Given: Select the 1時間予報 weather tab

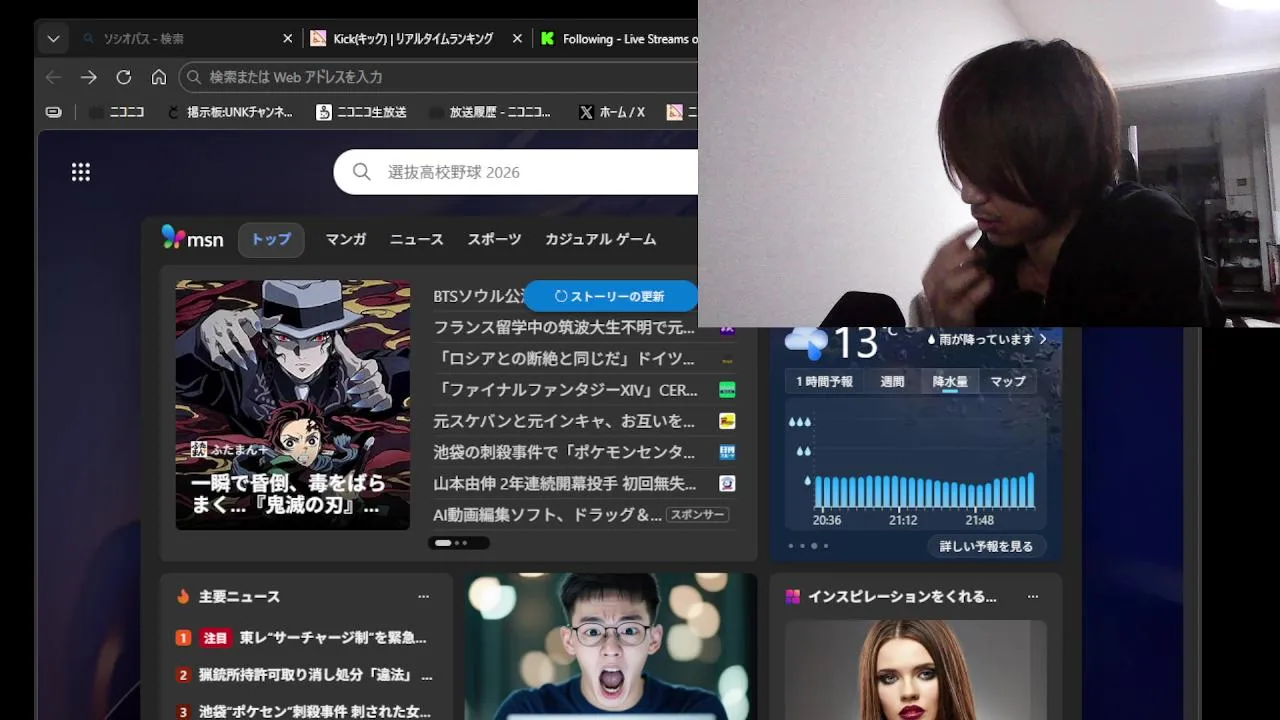Looking at the screenshot, I should pyautogui.click(x=825, y=381).
